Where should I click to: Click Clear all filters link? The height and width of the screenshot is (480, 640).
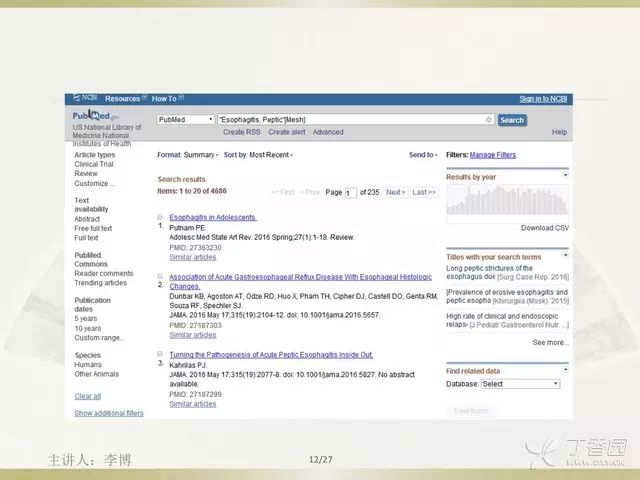87,396
